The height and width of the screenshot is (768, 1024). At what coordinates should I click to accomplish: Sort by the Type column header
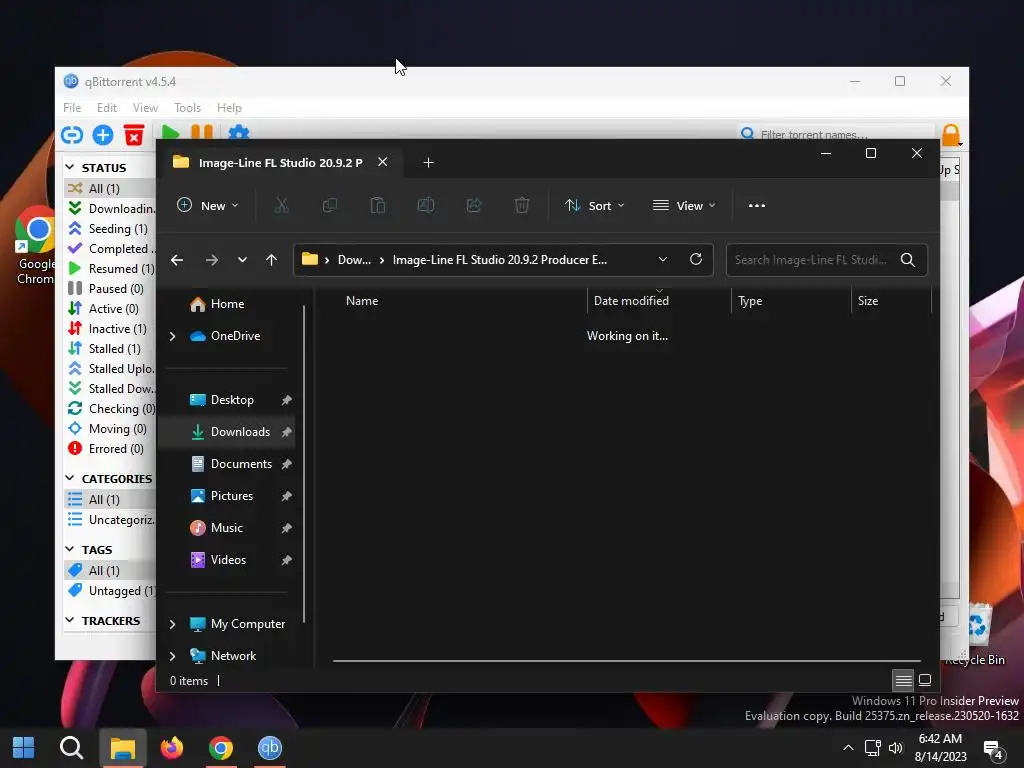750,300
